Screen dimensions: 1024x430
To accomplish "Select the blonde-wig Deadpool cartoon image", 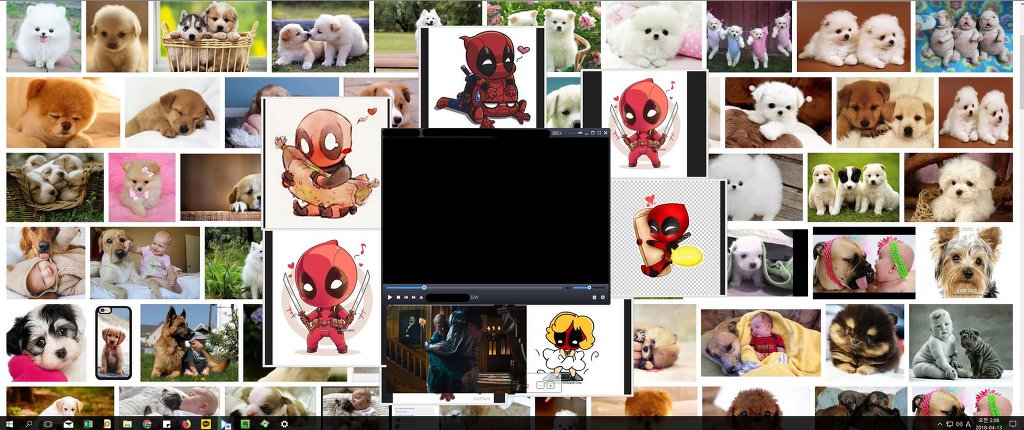I will click(576, 346).
